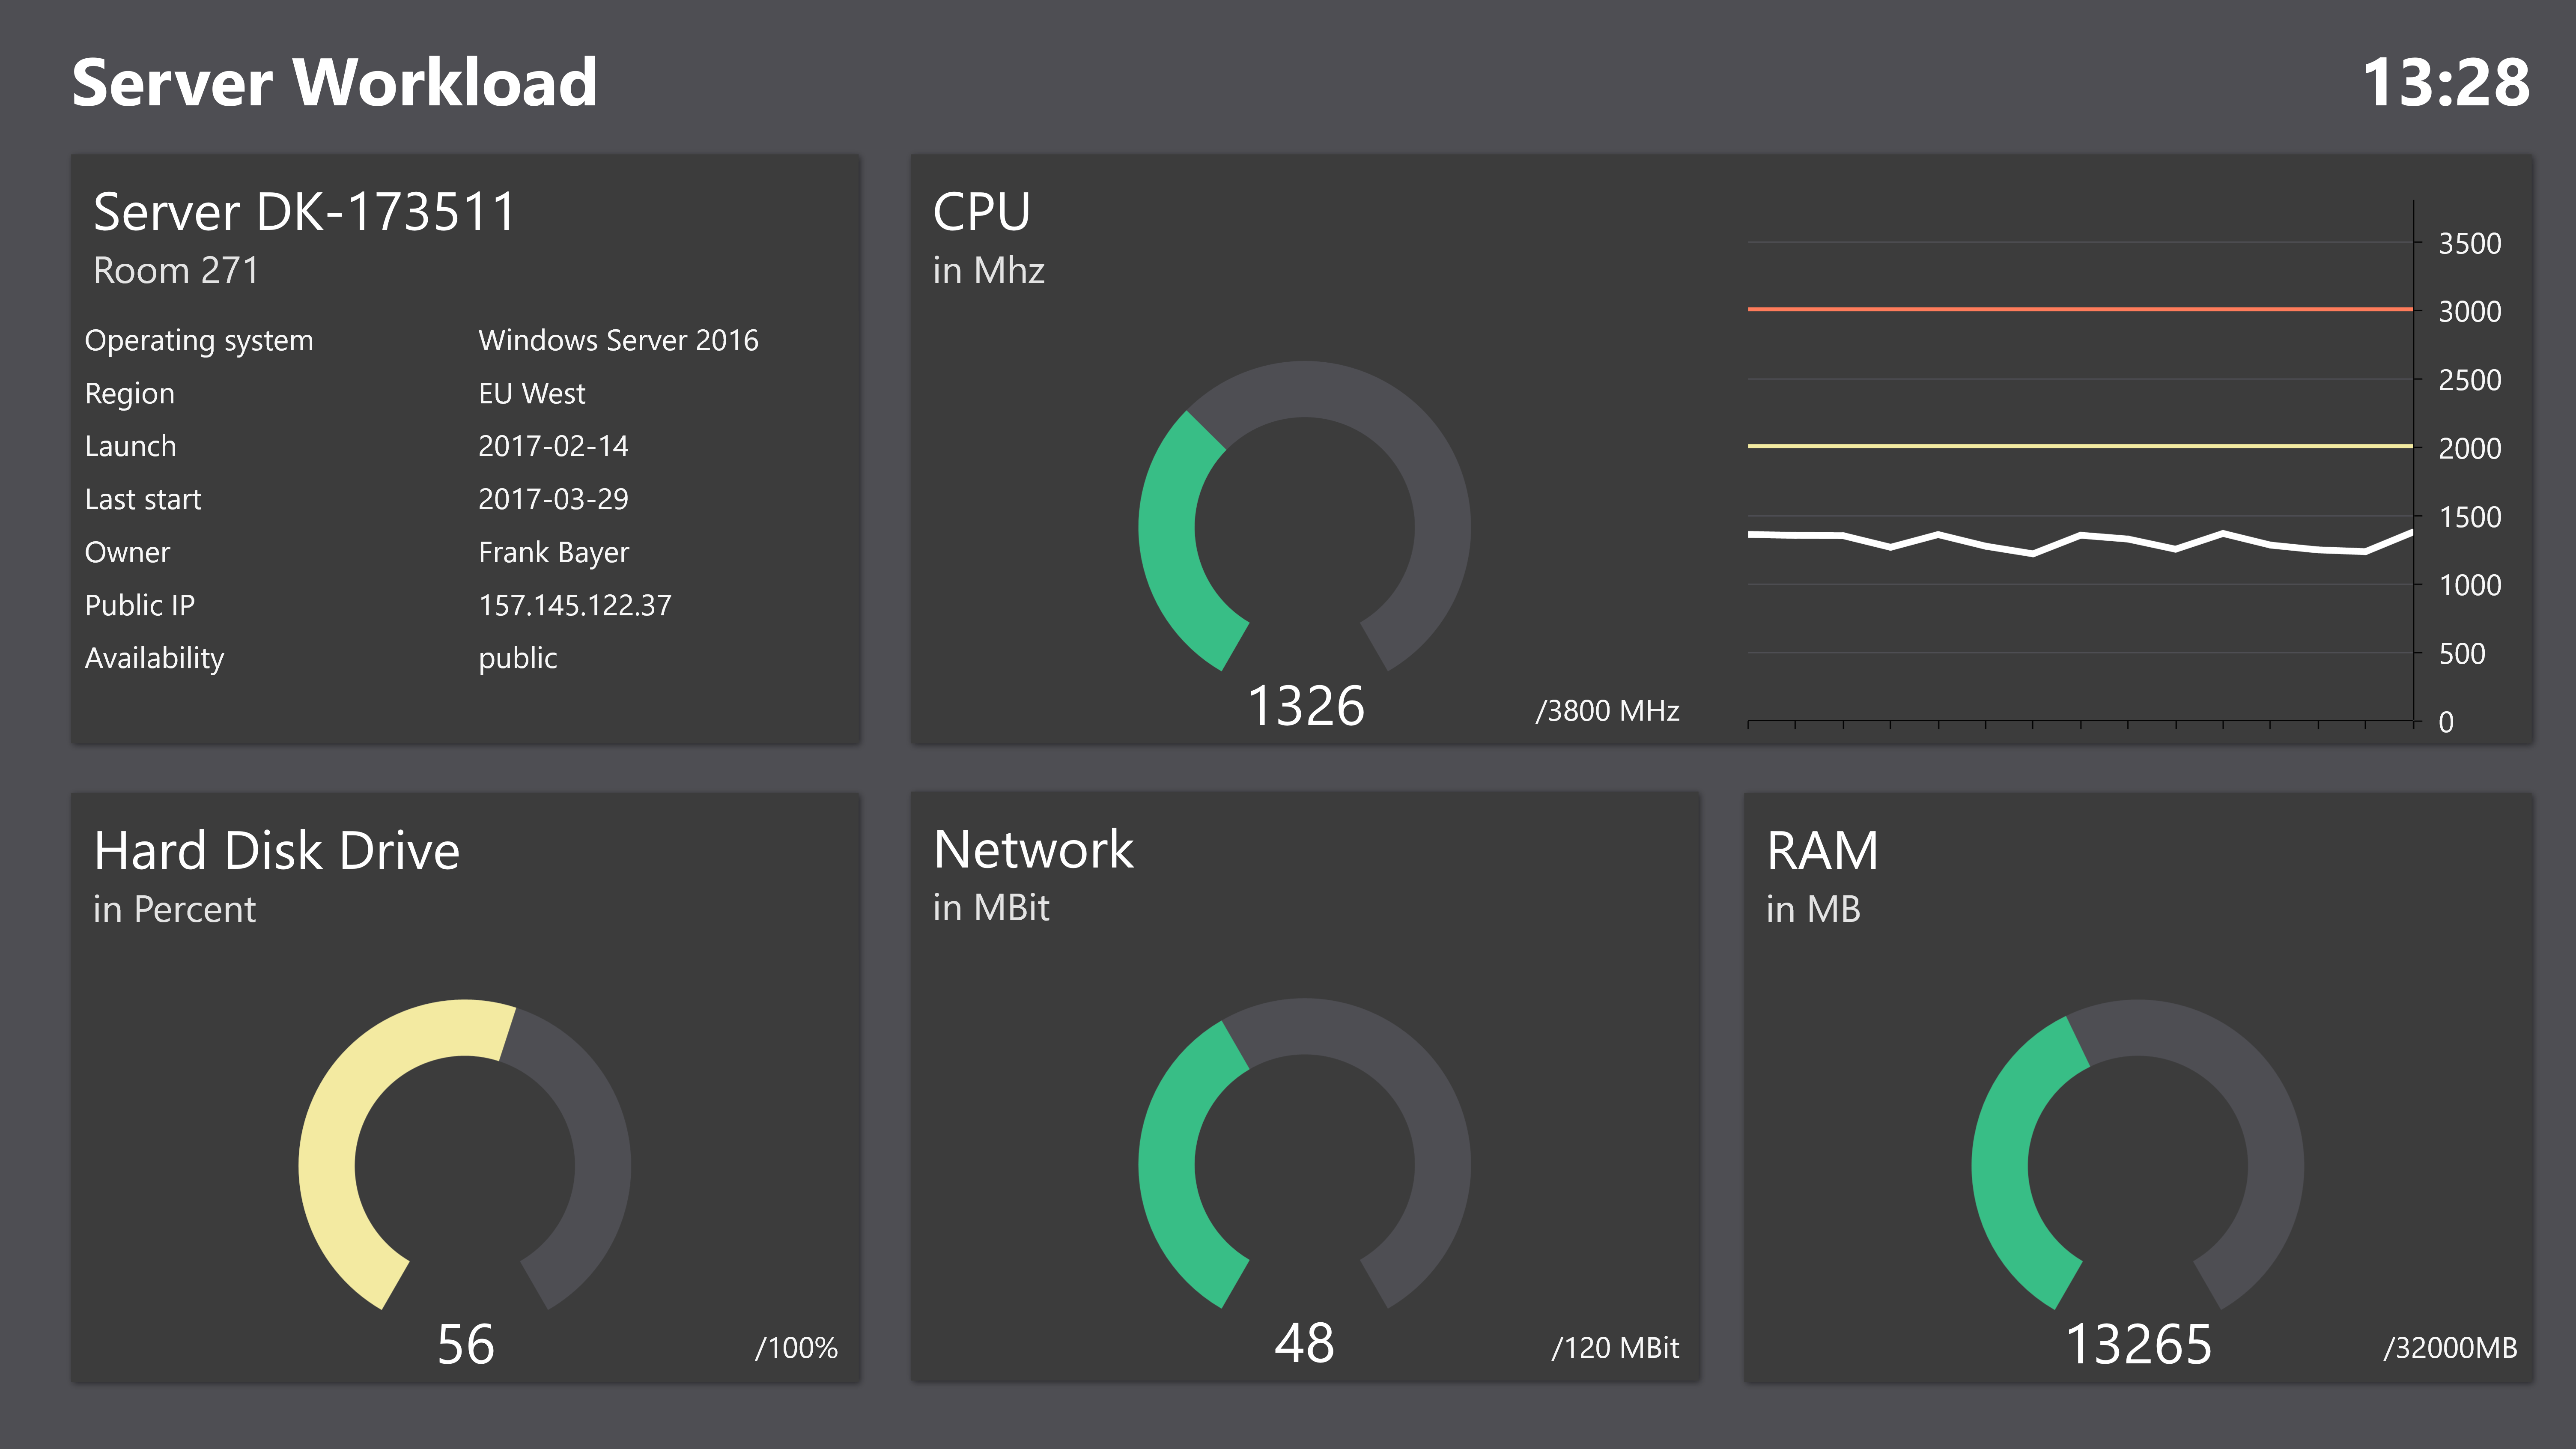Click the 'in Mhz' CPU unit subtitle
The height and width of the screenshot is (1449, 2576).
tap(989, 271)
